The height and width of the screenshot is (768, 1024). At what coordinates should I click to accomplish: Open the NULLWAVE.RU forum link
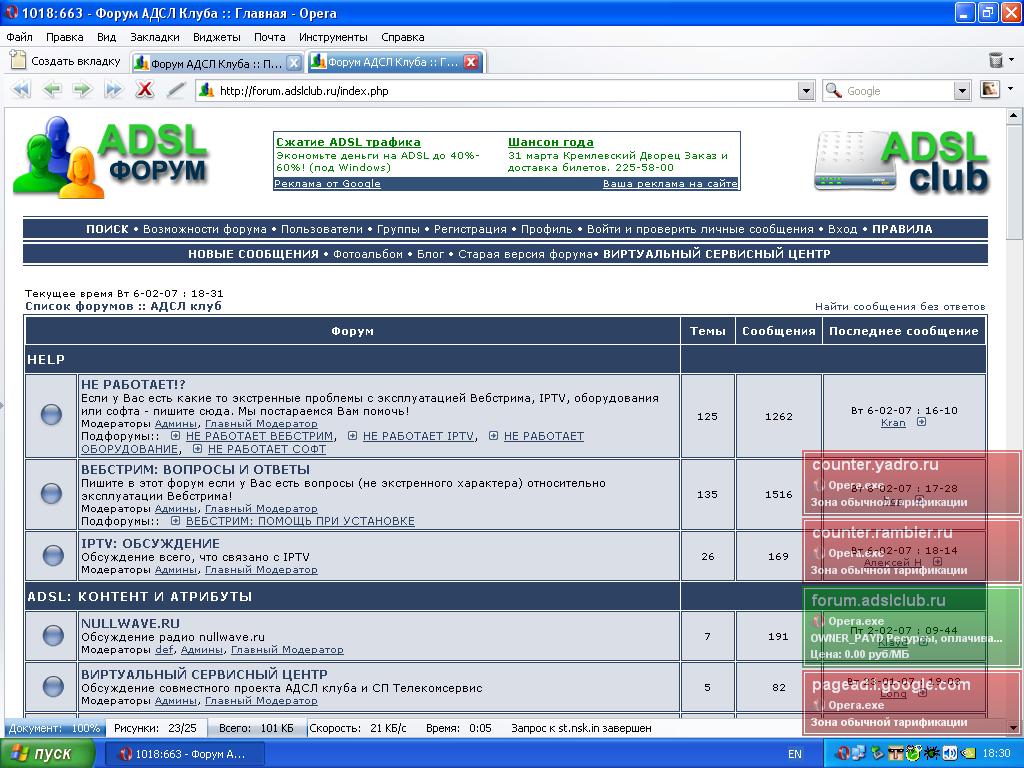tap(130, 624)
